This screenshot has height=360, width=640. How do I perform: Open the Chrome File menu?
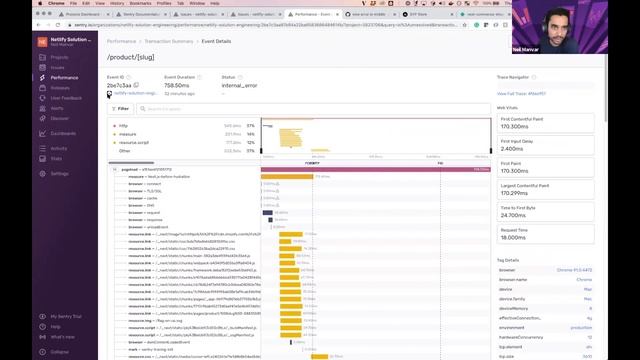coord(73,3)
